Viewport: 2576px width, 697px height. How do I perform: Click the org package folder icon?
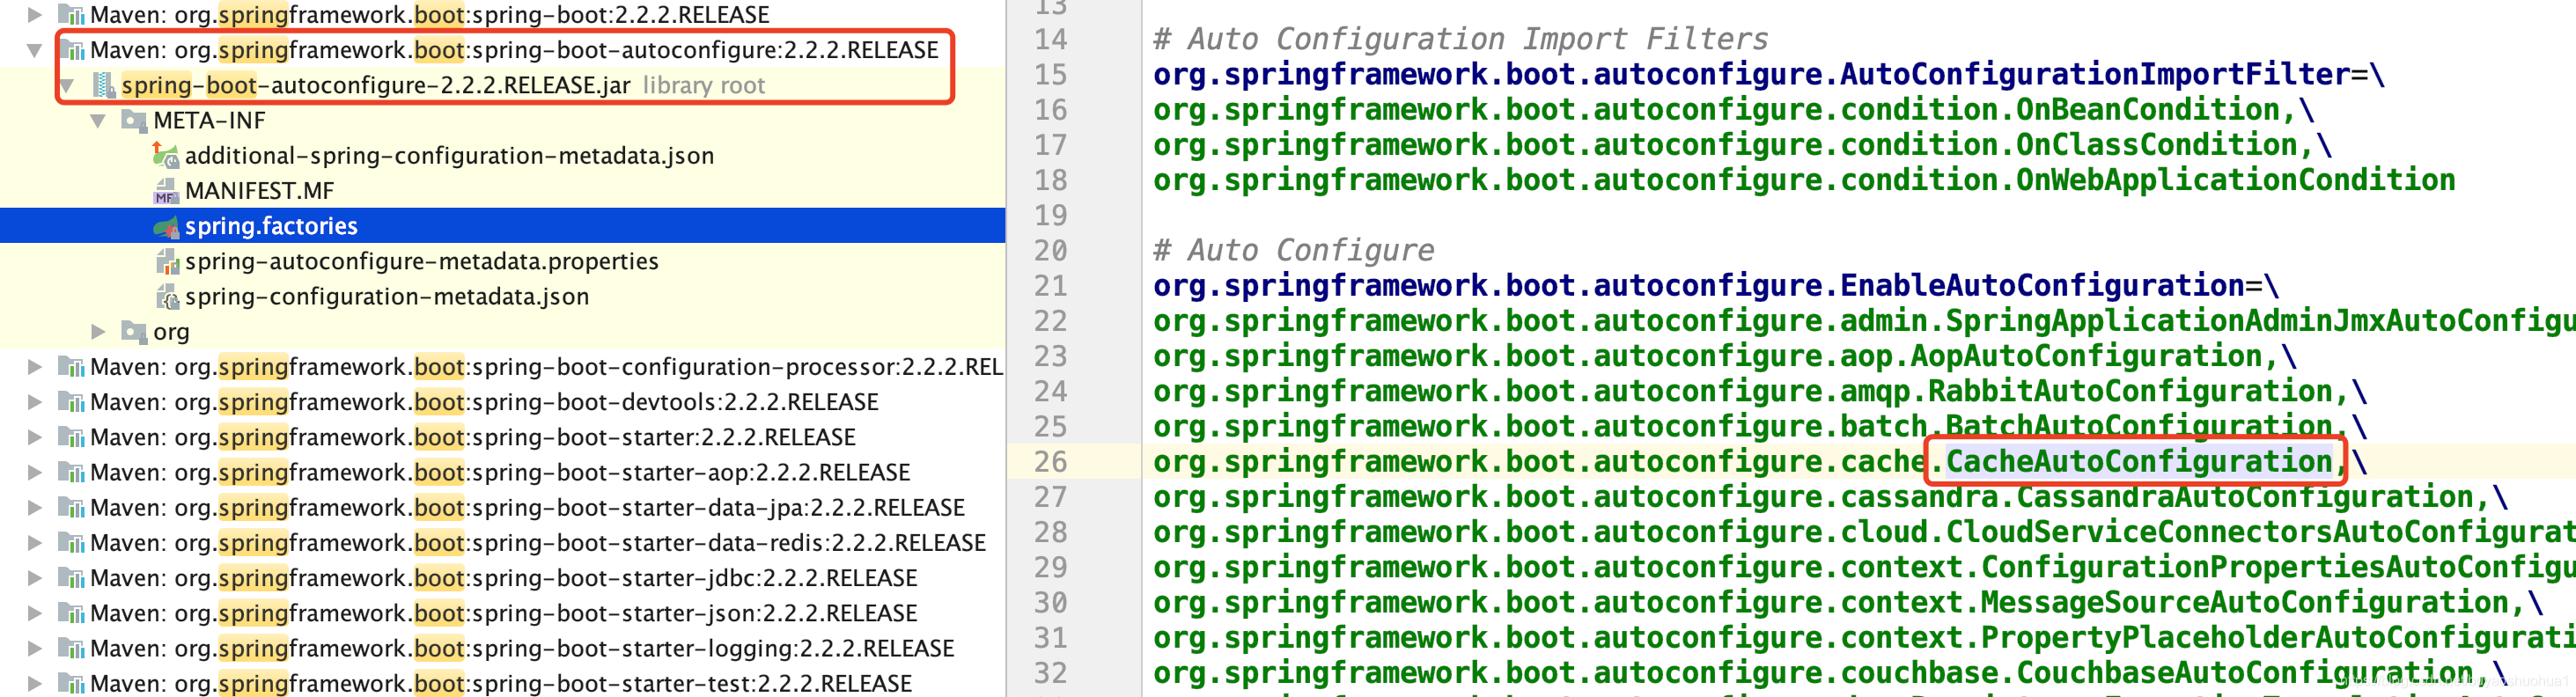pos(134,331)
